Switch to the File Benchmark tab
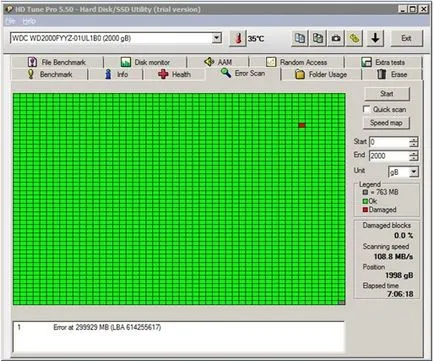This screenshot has width=434, height=361. (57, 62)
